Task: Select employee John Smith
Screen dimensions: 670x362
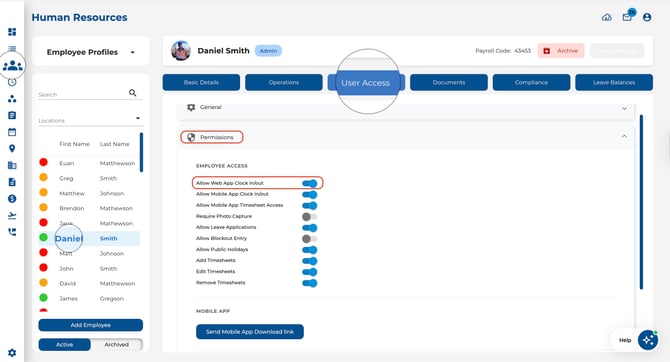Action: click(x=89, y=268)
